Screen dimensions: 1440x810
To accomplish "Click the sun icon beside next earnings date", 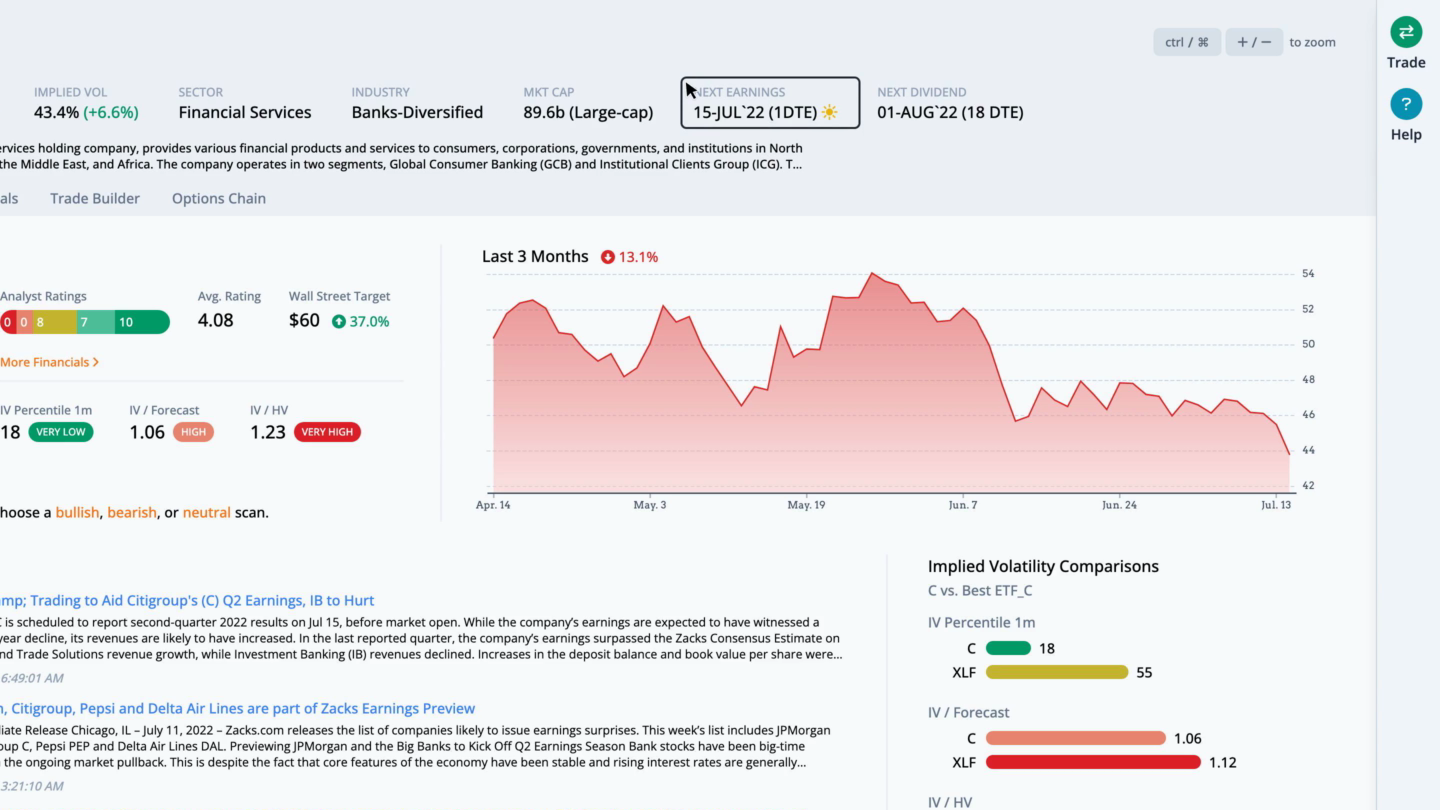I will coord(829,112).
